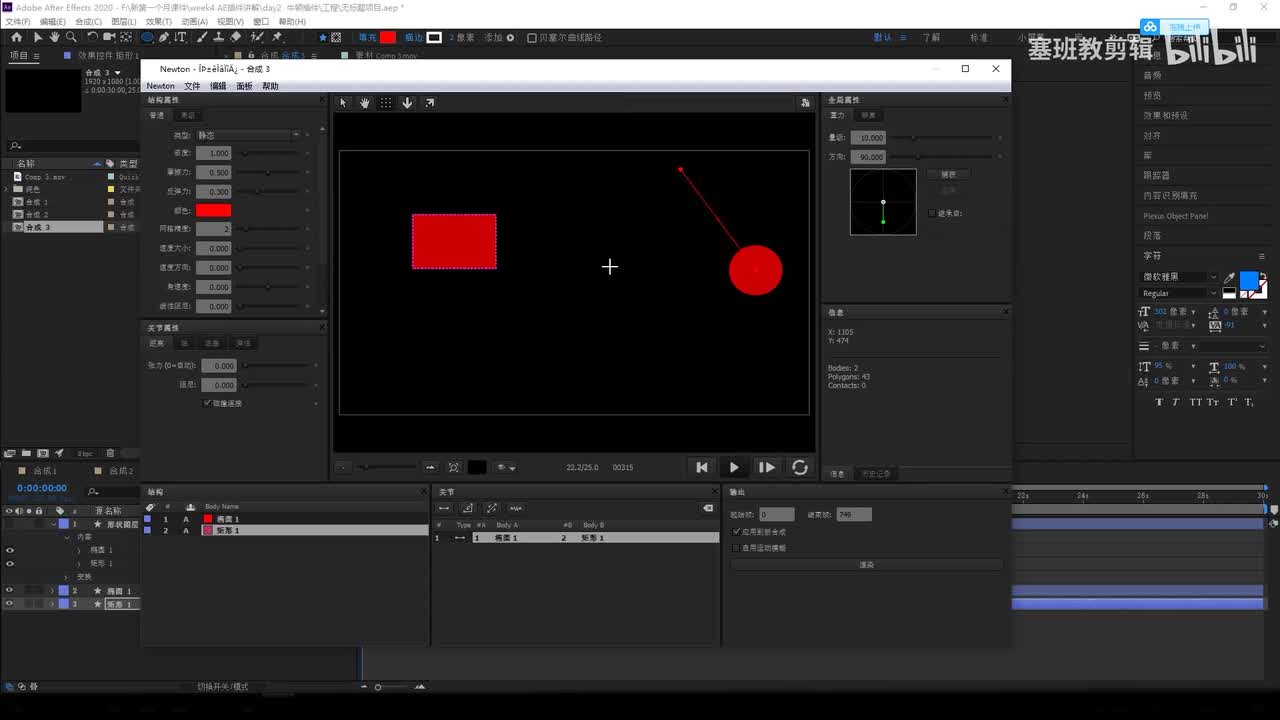Select the After Effects Hand tool
This screenshot has height=720, width=1280.
pos(54,37)
